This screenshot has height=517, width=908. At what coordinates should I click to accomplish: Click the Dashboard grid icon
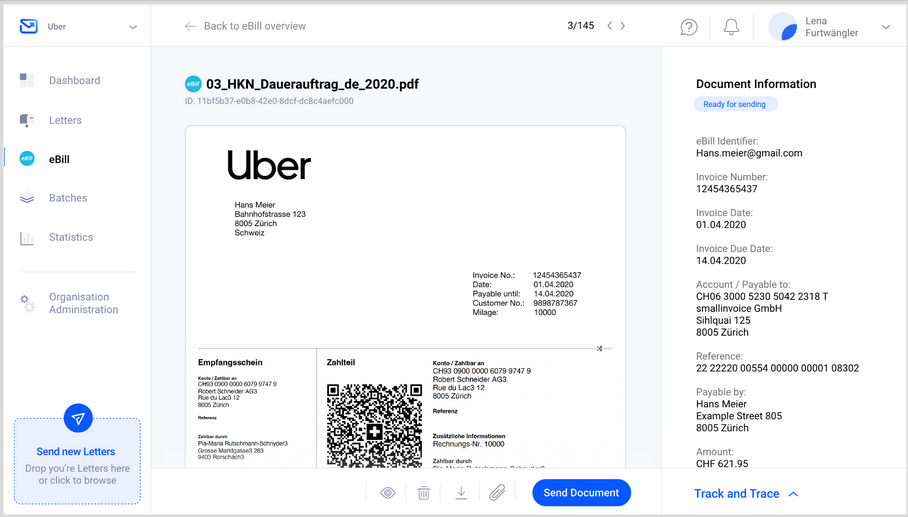pos(27,80)
